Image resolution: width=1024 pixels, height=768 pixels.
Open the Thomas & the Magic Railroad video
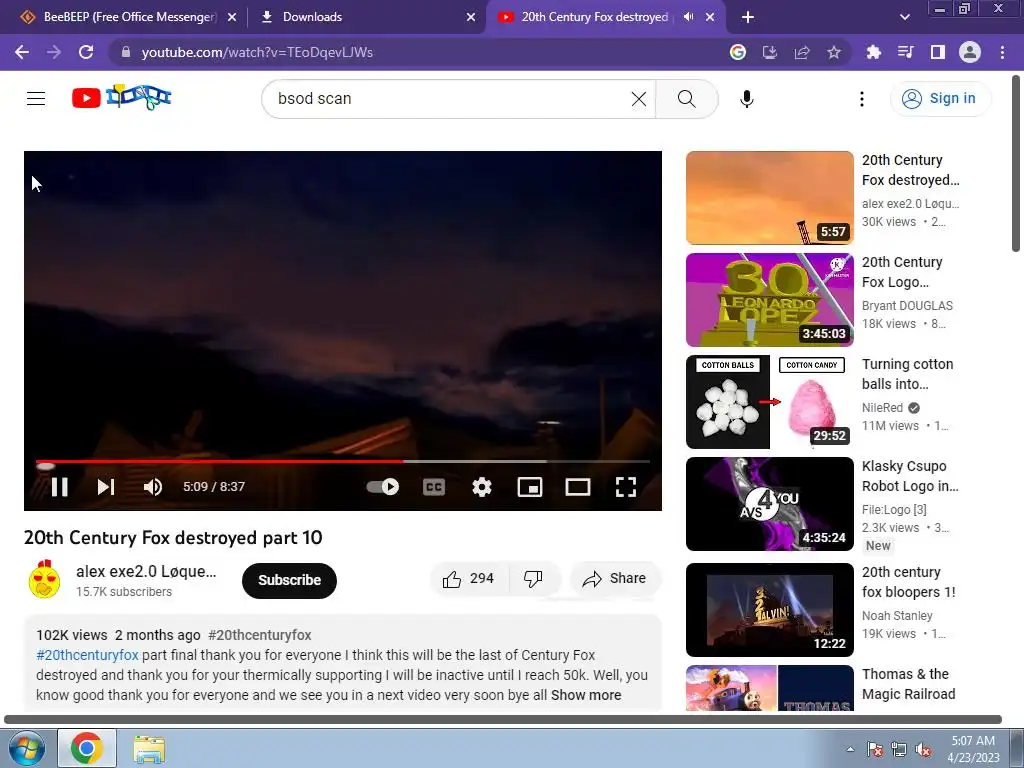pyautogui.click(x=769, y=688)
